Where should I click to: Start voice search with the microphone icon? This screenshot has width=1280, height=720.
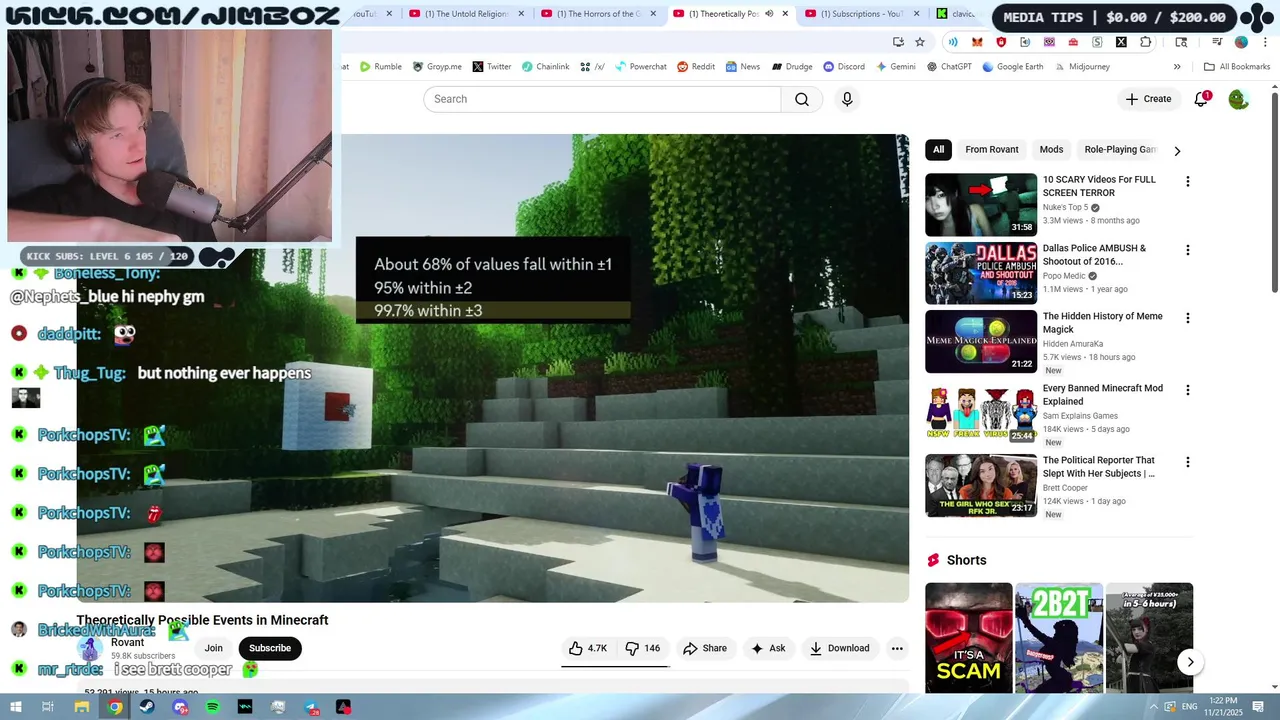847,99
